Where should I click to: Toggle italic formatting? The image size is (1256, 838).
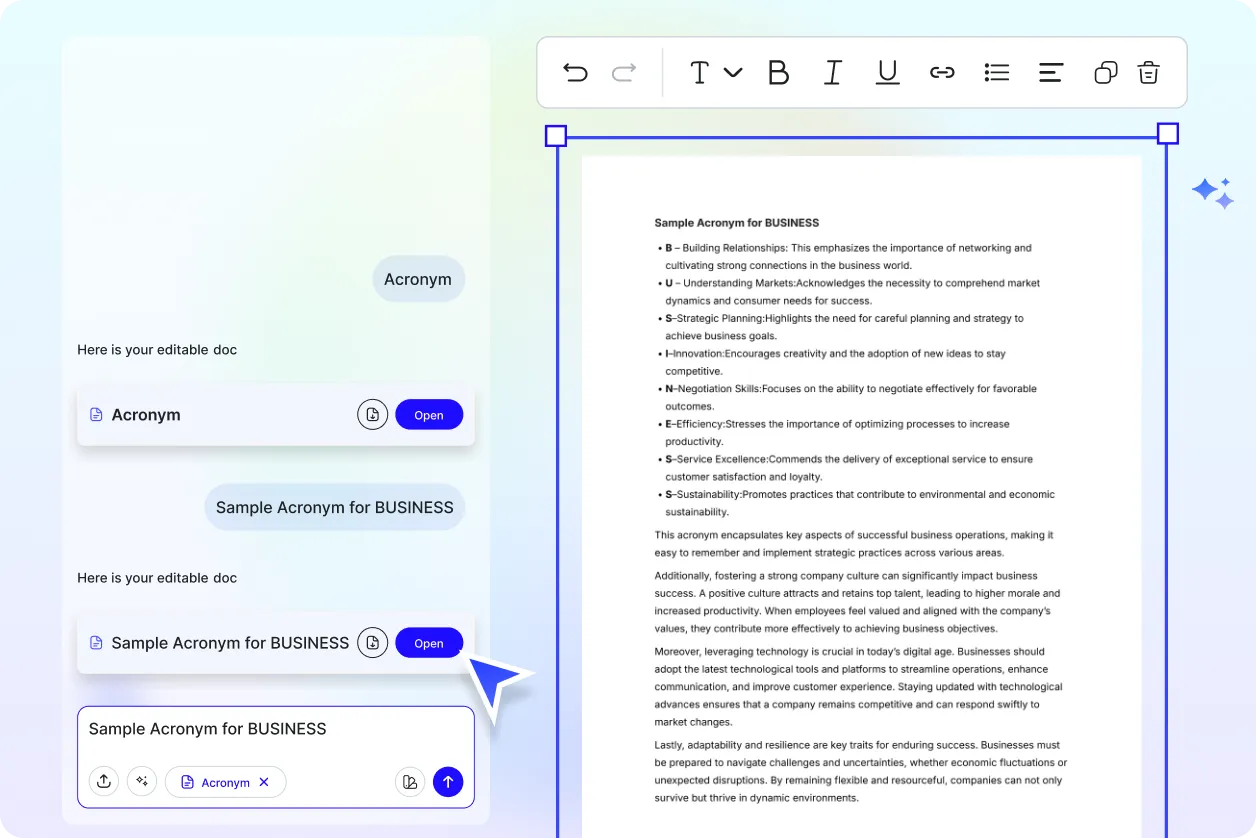pyautogui.click(x=833, y=72)
